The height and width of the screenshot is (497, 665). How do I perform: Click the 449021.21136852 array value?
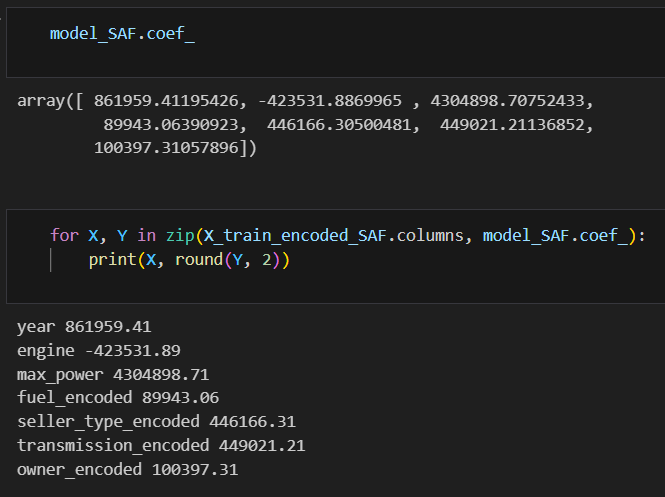[x=512, y=125]
